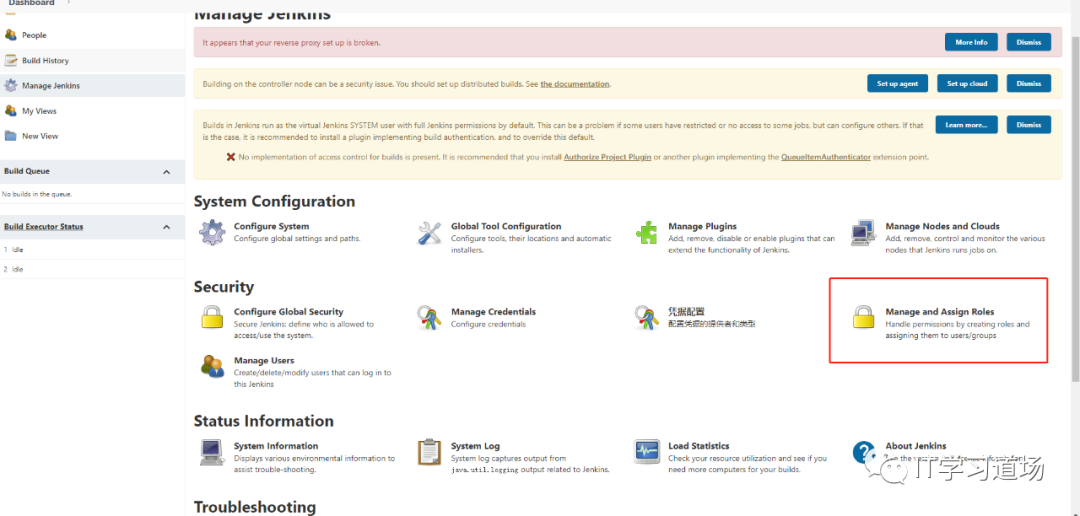Screen dimensions: 1080x516
Task: Click the 凭据配置 keys icon
Action: pos(647,318)
